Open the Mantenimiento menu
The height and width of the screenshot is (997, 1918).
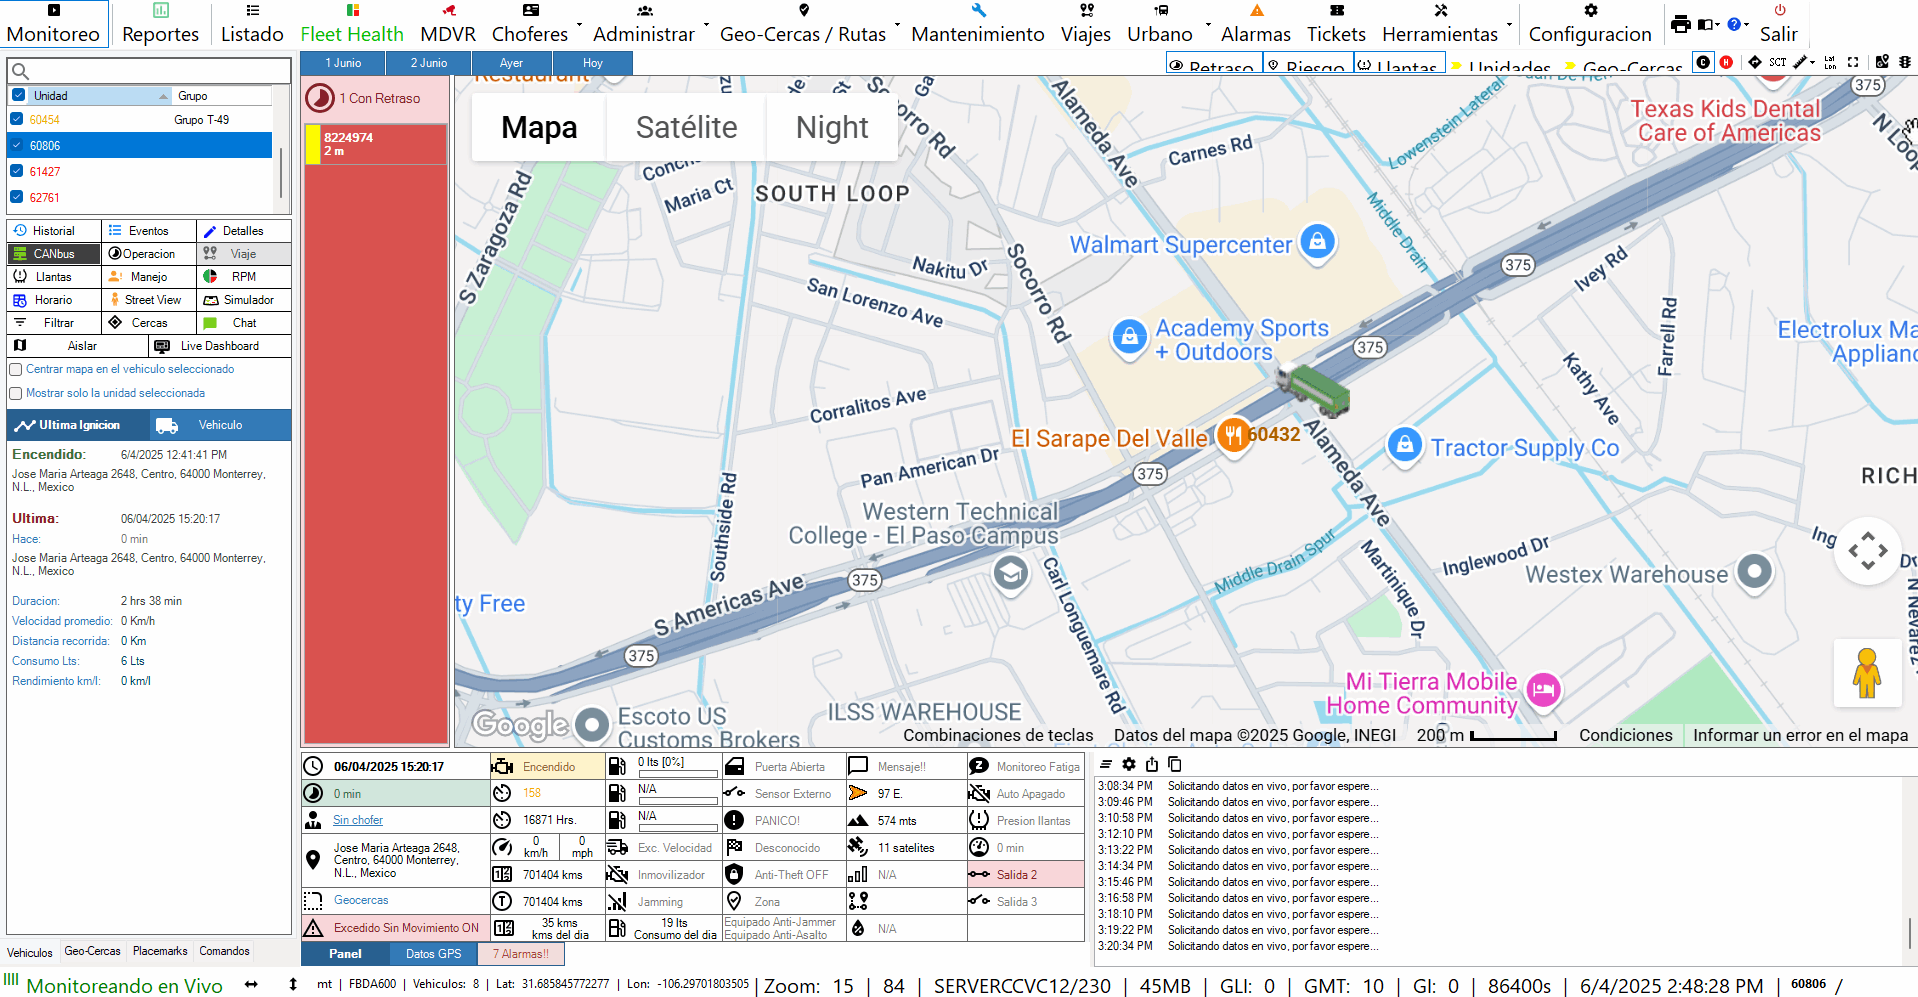click(978, 24)
